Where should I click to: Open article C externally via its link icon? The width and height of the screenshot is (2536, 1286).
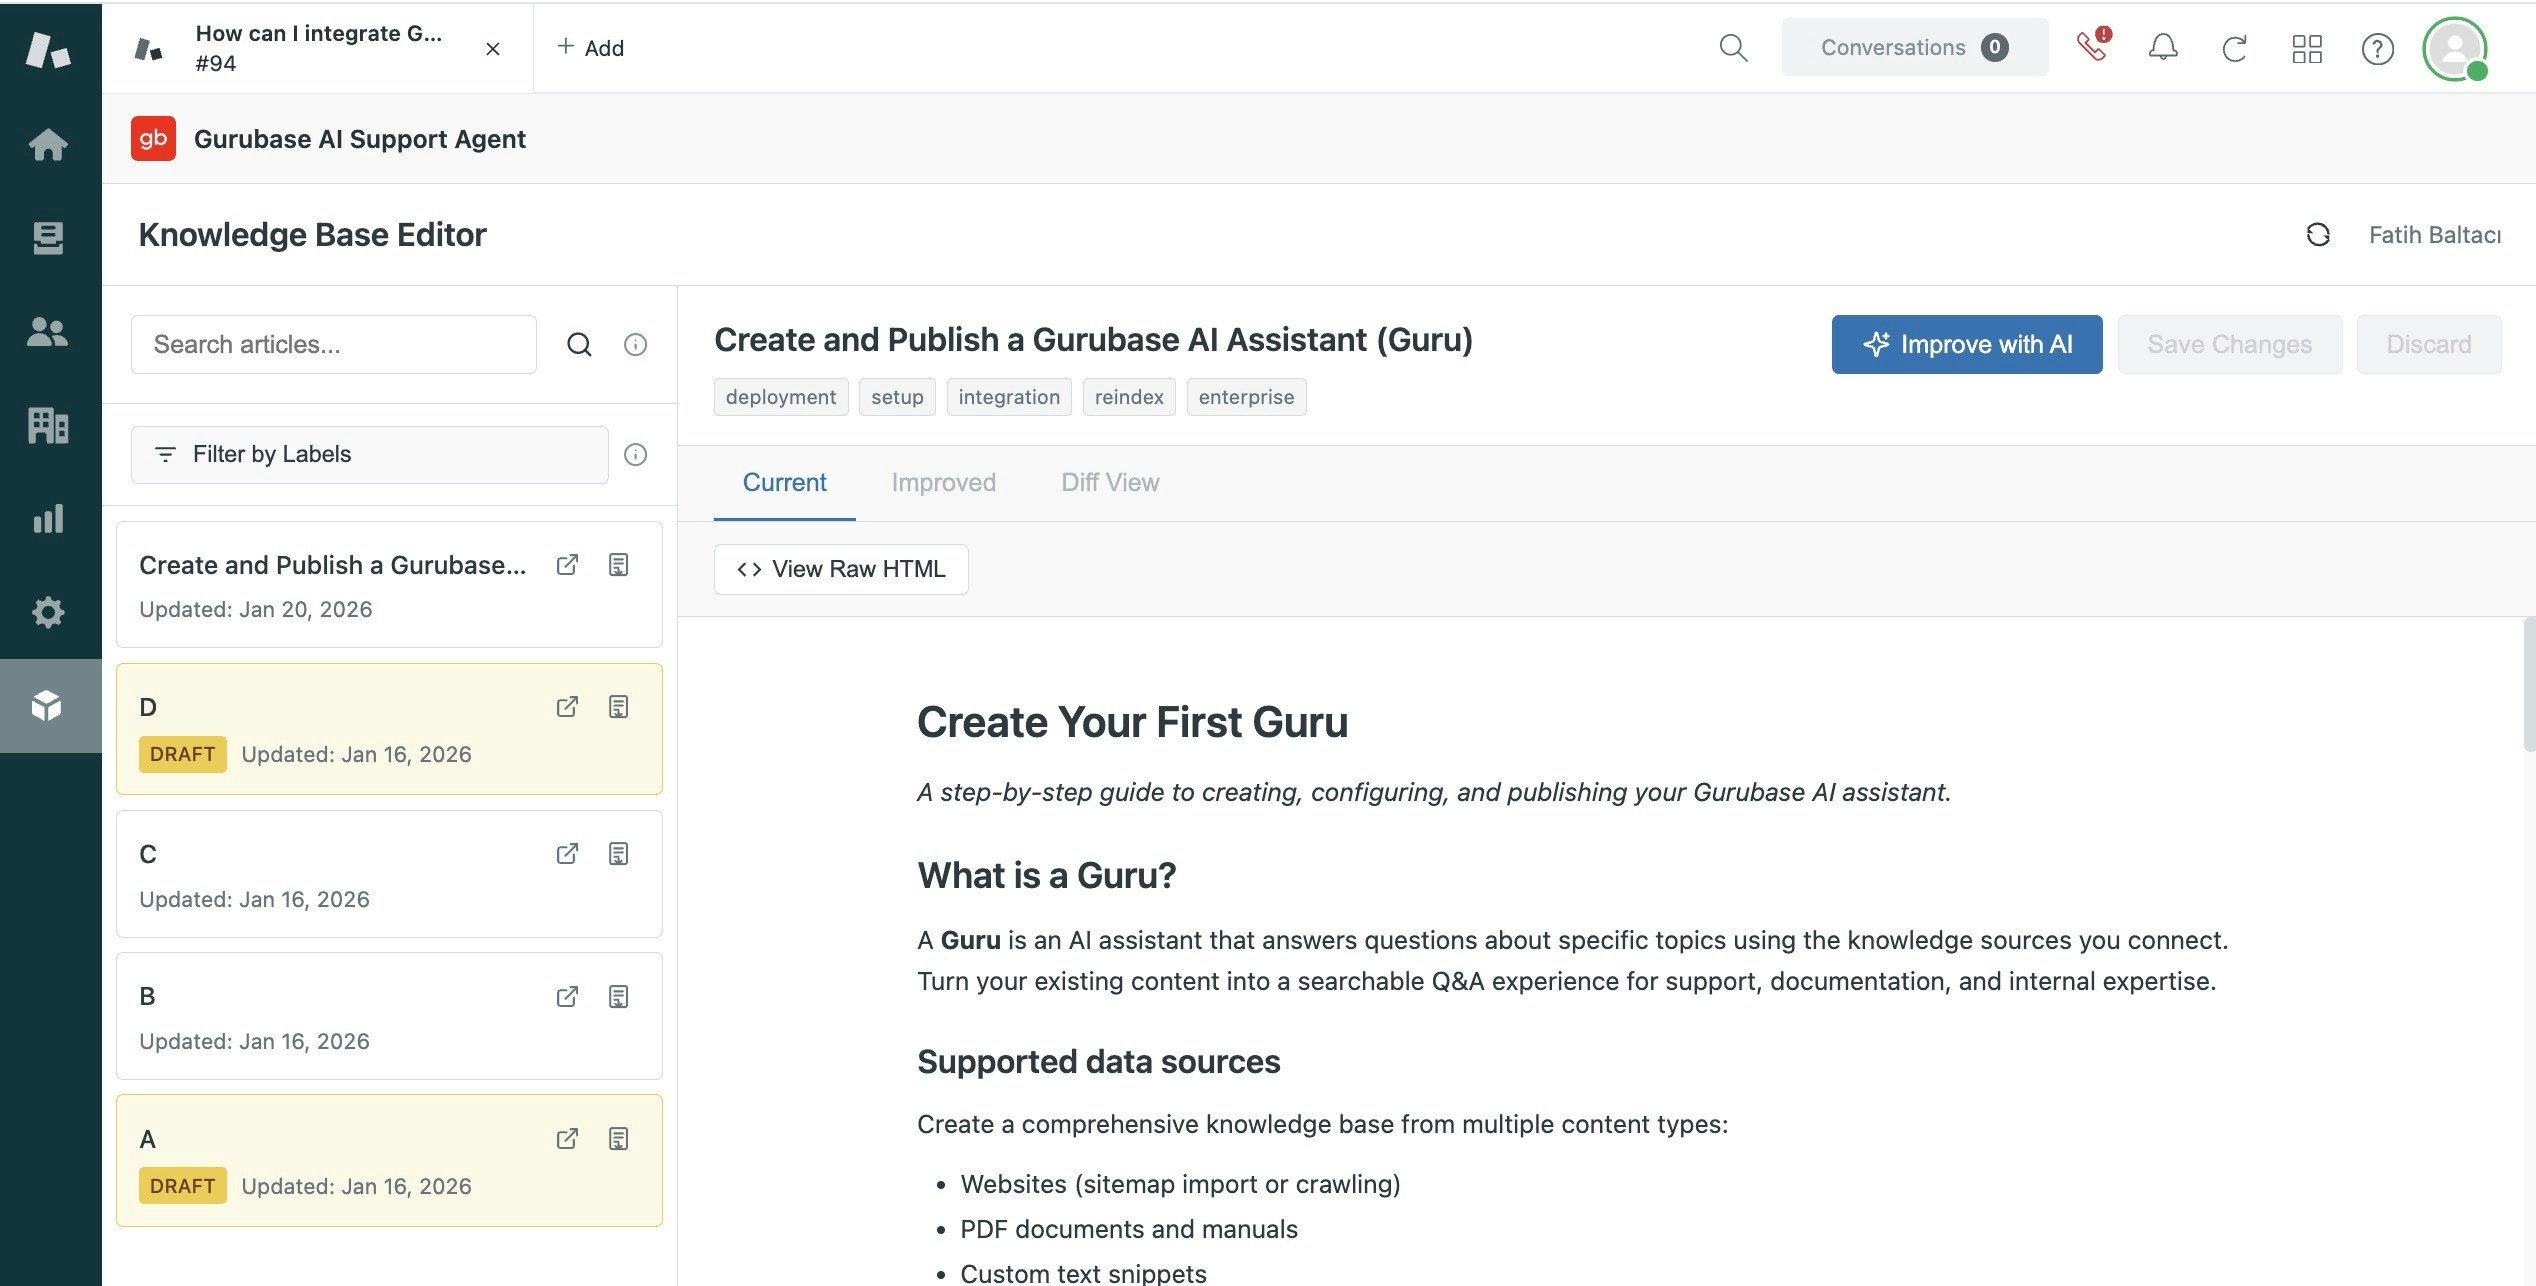pyautogui.click(x=567, y=853)
